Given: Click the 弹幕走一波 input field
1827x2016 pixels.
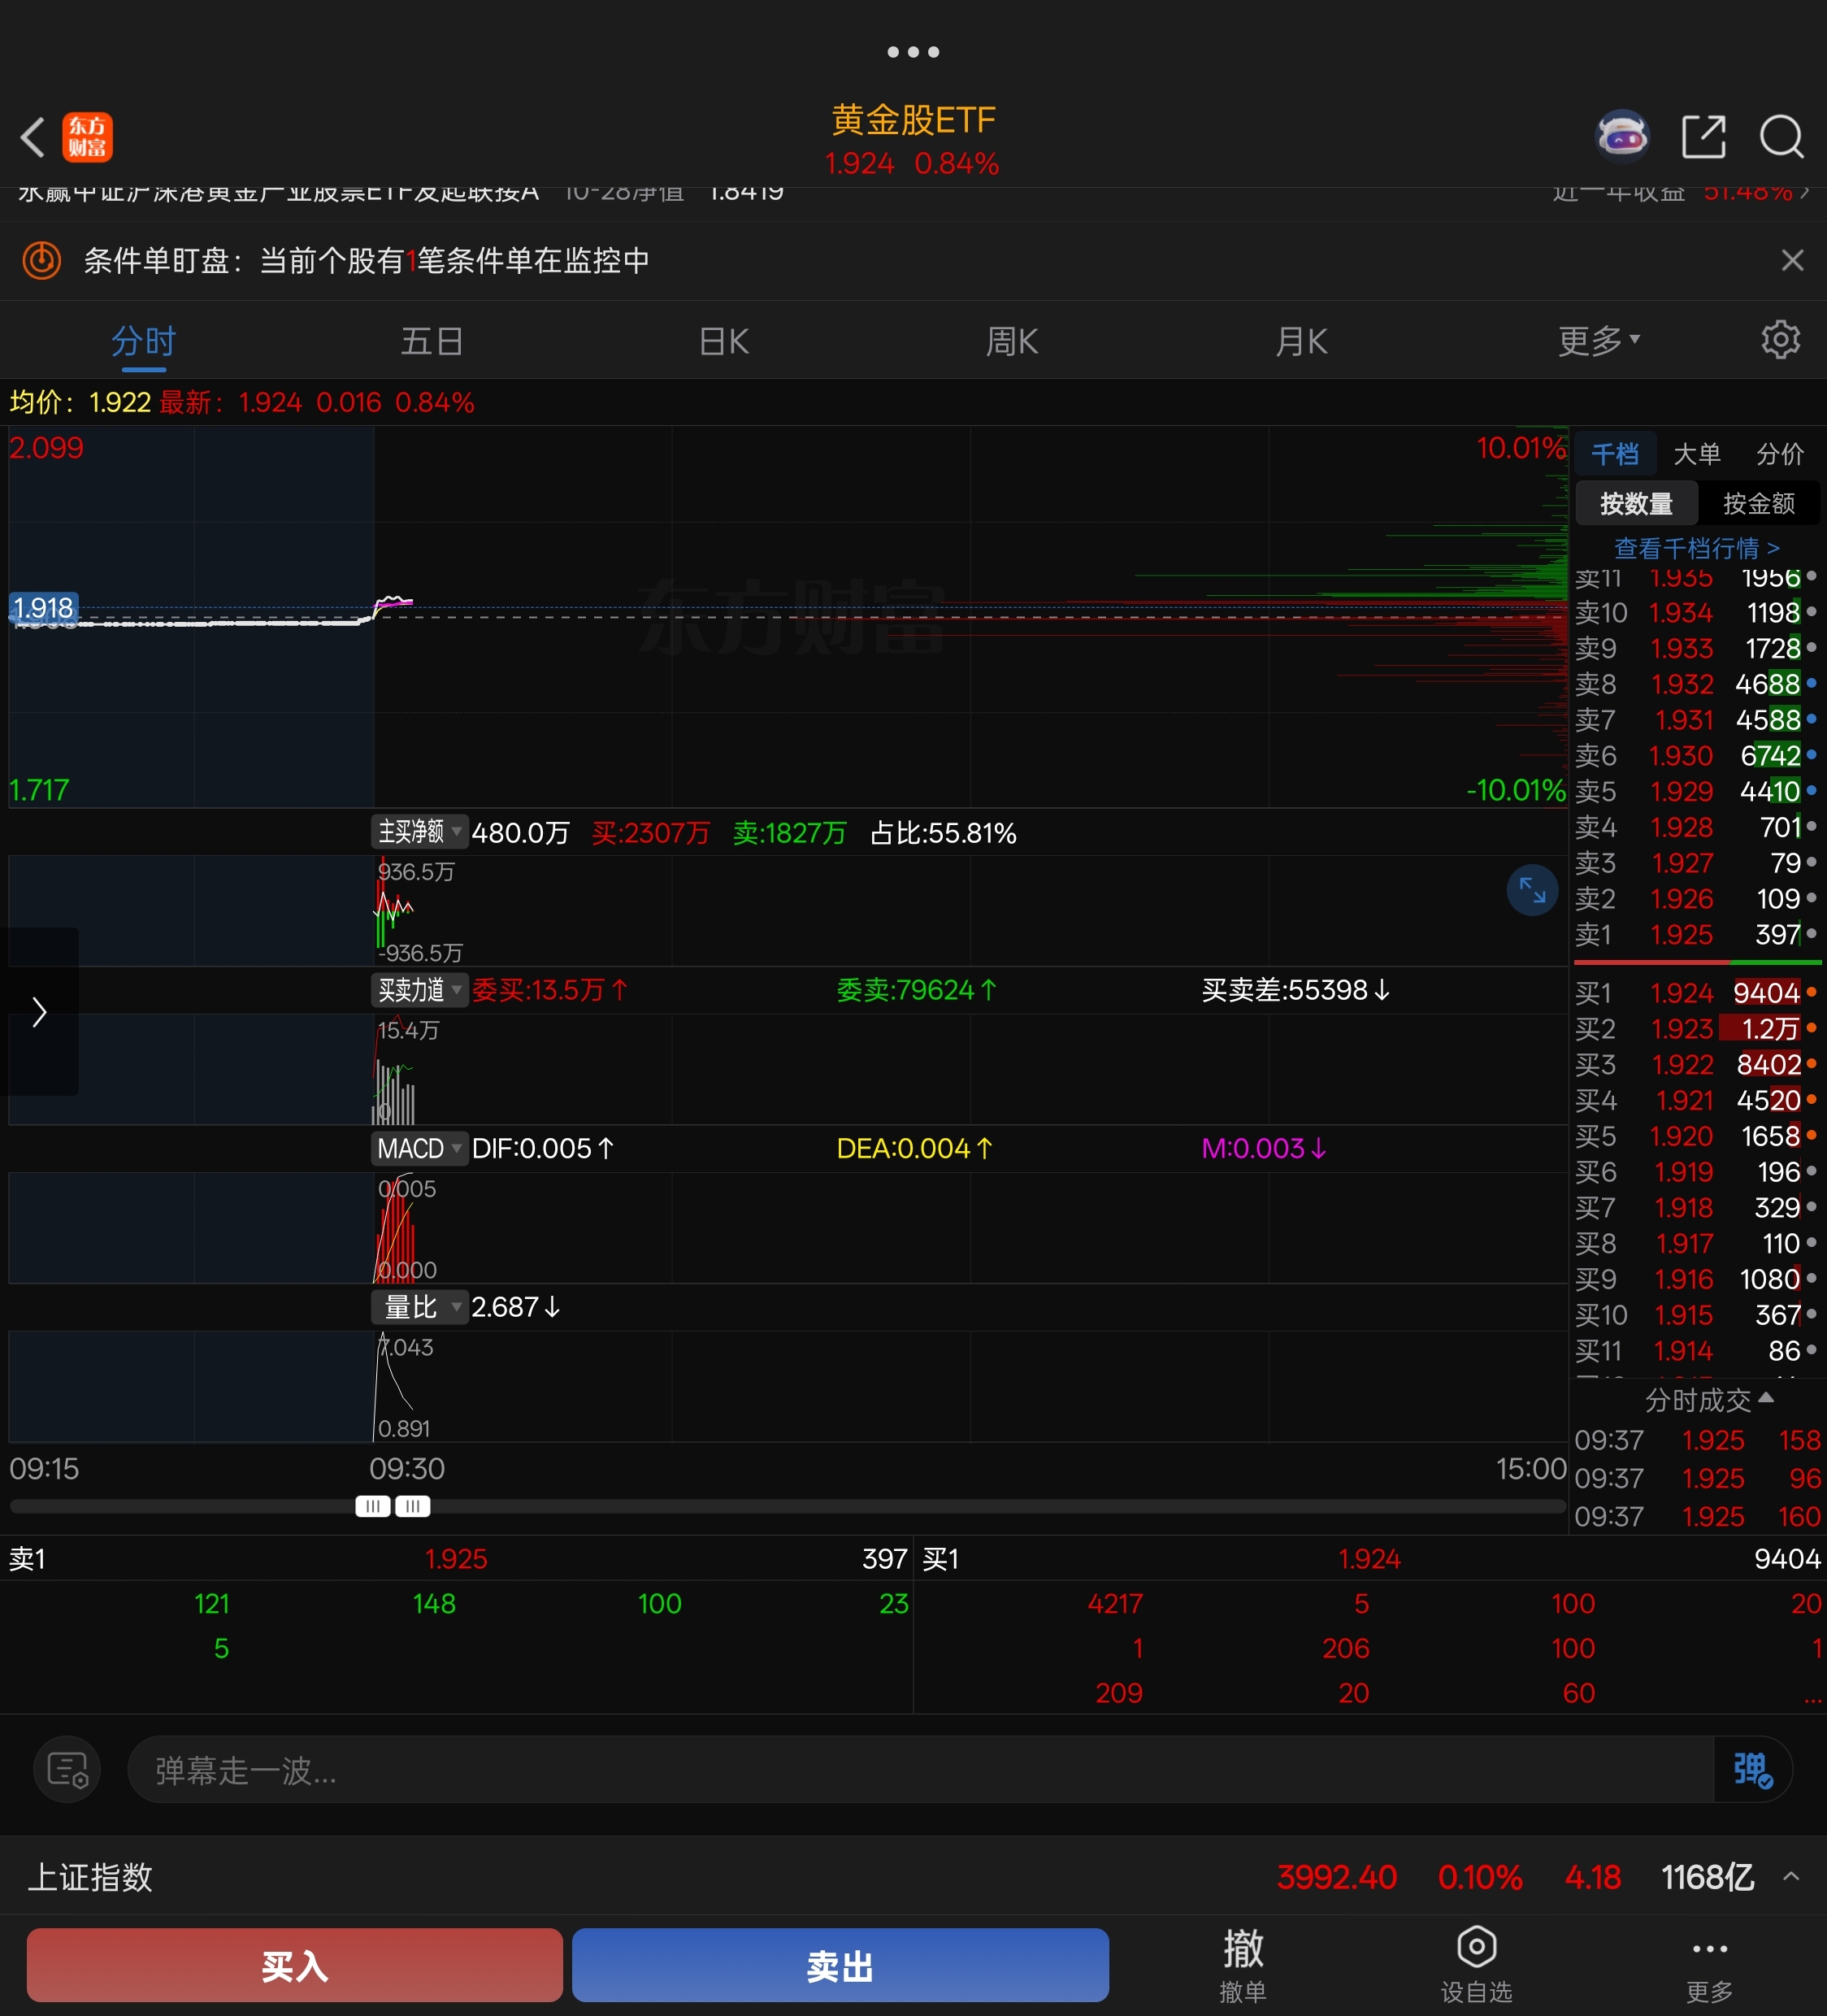Looking at the screenshot, I should [920, 1769].
